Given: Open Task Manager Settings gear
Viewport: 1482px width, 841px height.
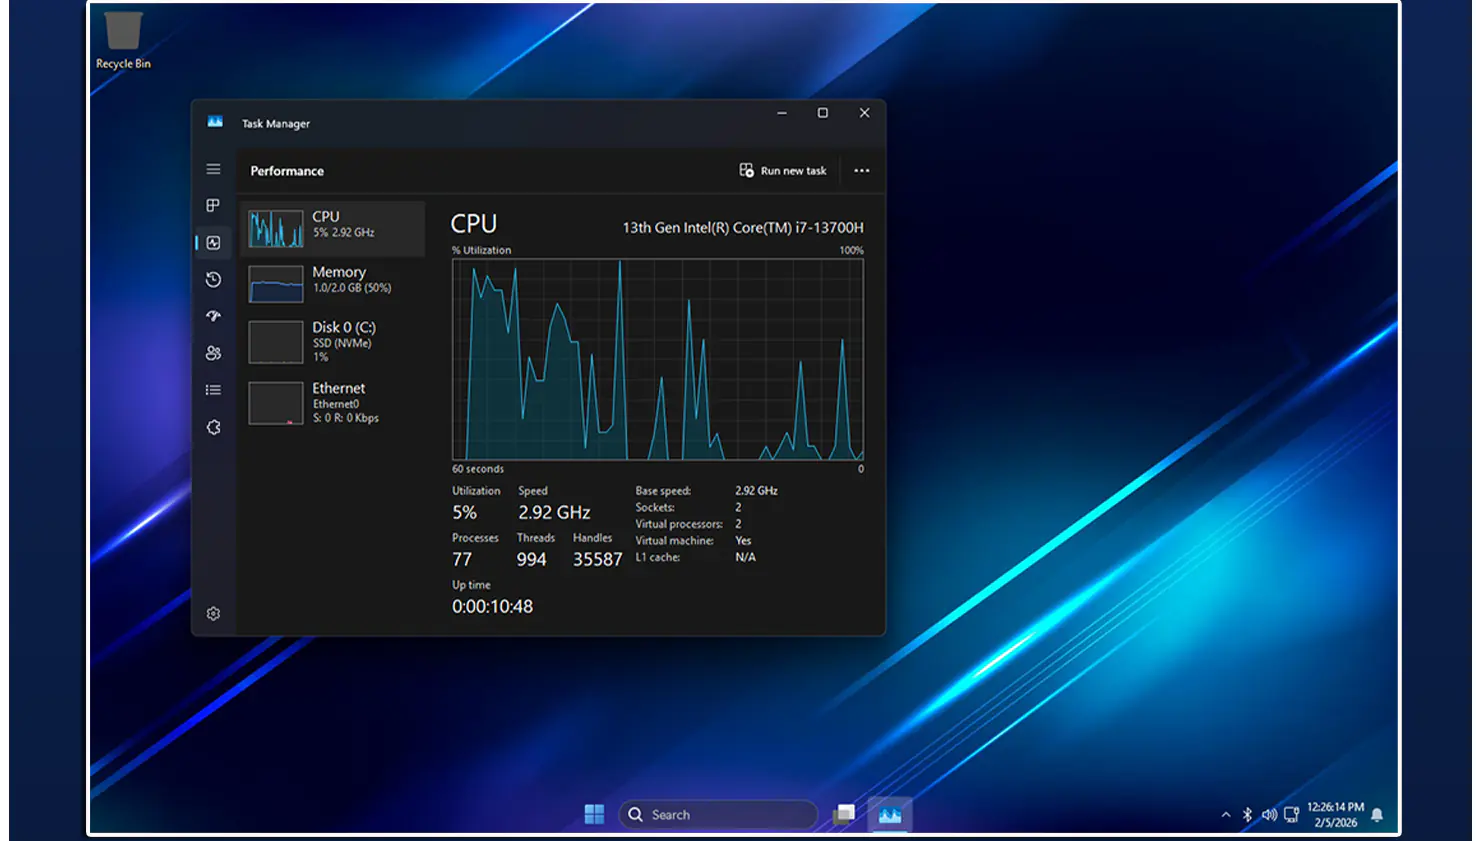Looking at the screenshot, I should [x=213, y=613].
